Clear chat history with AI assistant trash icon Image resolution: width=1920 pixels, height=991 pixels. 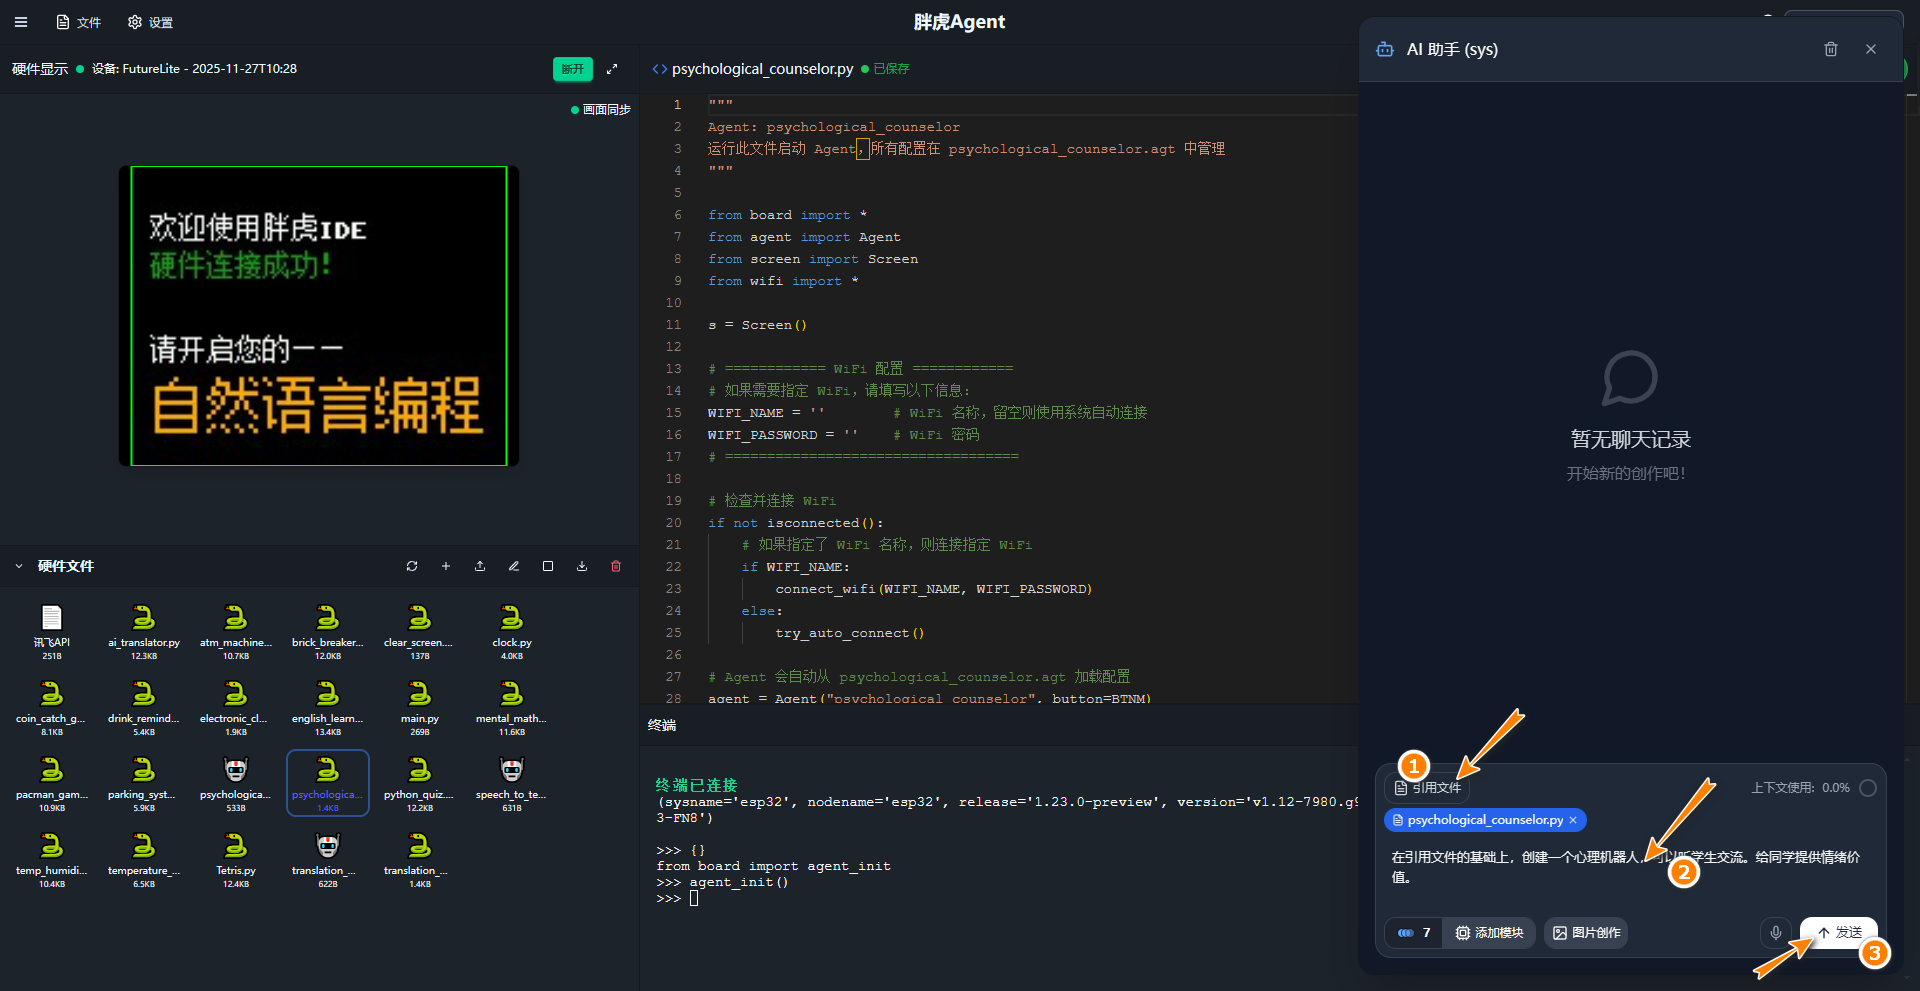[1831, 49]
